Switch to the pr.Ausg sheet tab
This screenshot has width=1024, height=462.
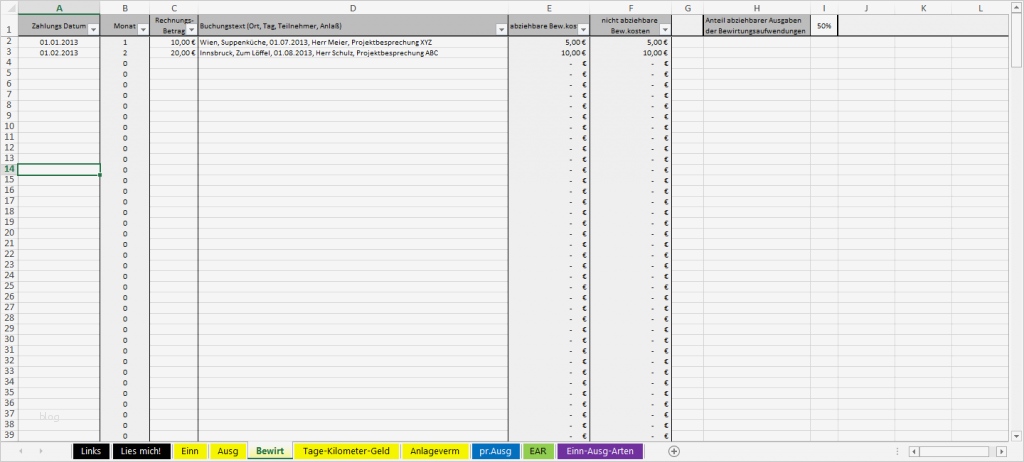click(496, 451)
